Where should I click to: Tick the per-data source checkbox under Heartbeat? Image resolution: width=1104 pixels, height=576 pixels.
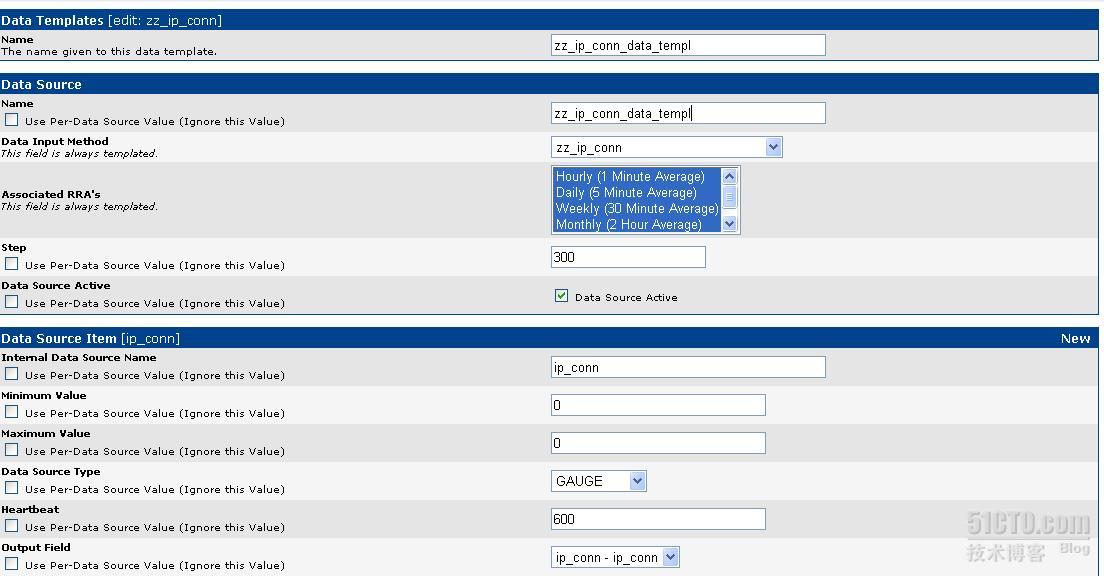point(11,526)
